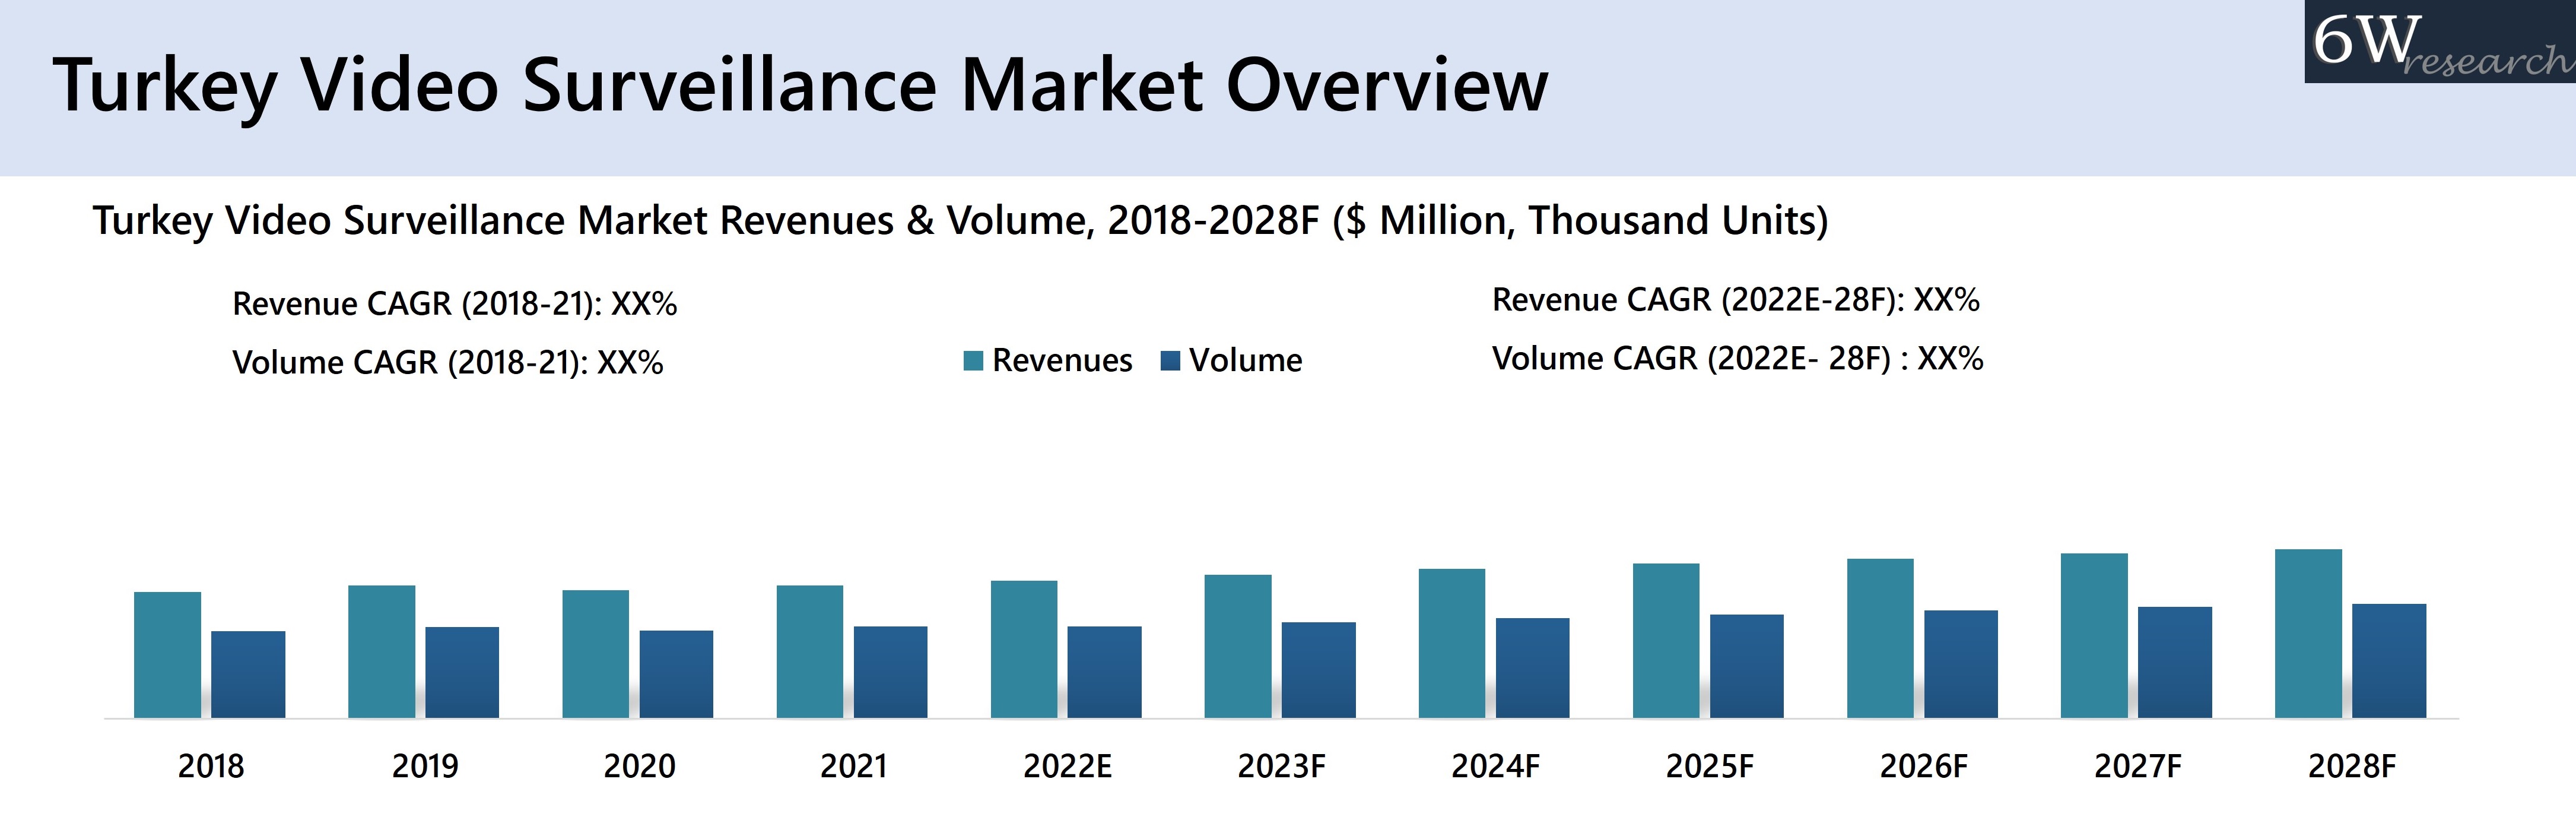Click the 2018 axis label

coord(211,766)
